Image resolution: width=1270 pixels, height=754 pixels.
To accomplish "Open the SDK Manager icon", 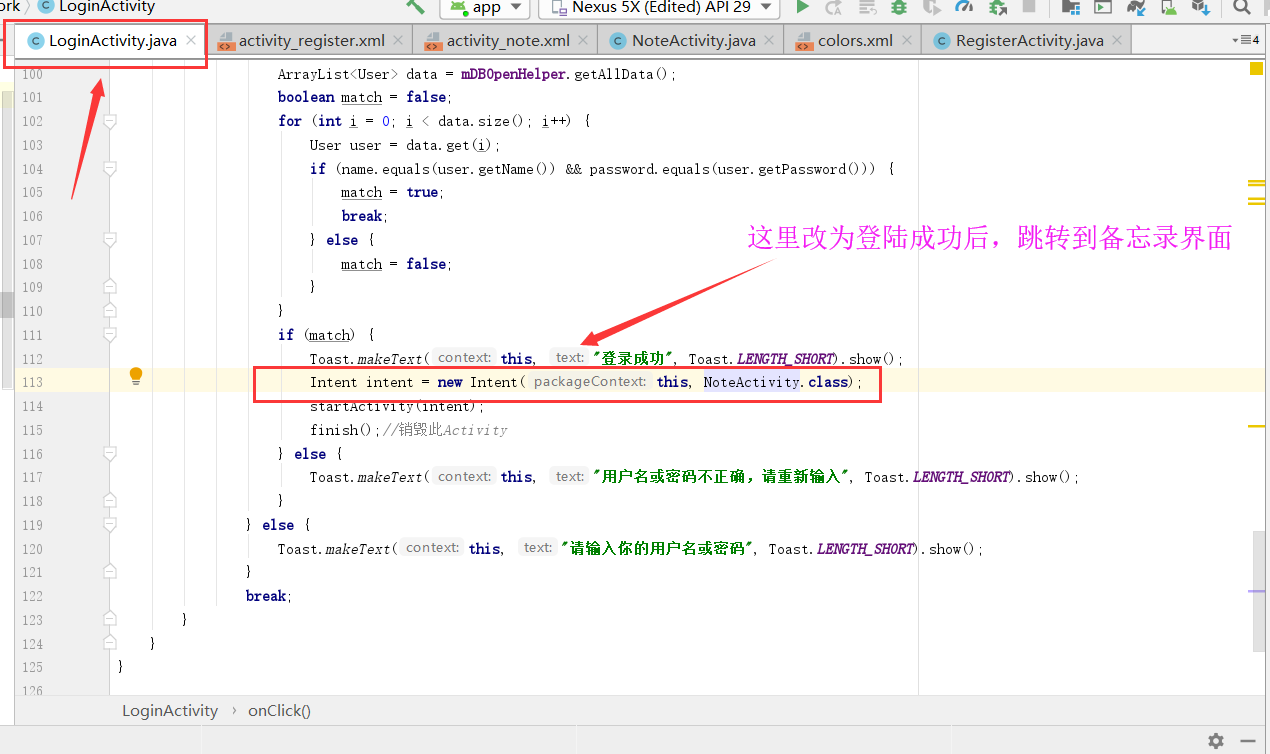I will point(1200,7).
